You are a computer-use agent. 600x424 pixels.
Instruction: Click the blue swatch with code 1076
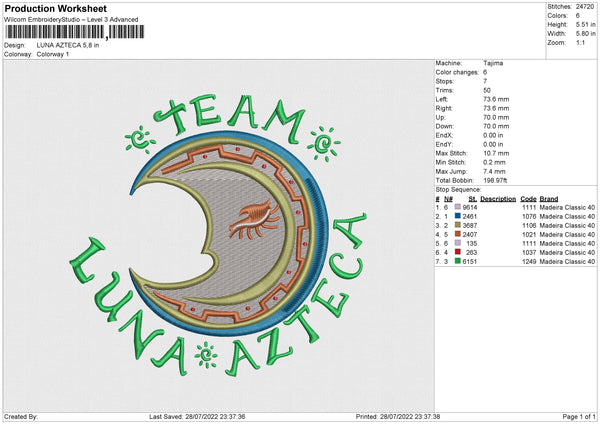tap(457, 216)
